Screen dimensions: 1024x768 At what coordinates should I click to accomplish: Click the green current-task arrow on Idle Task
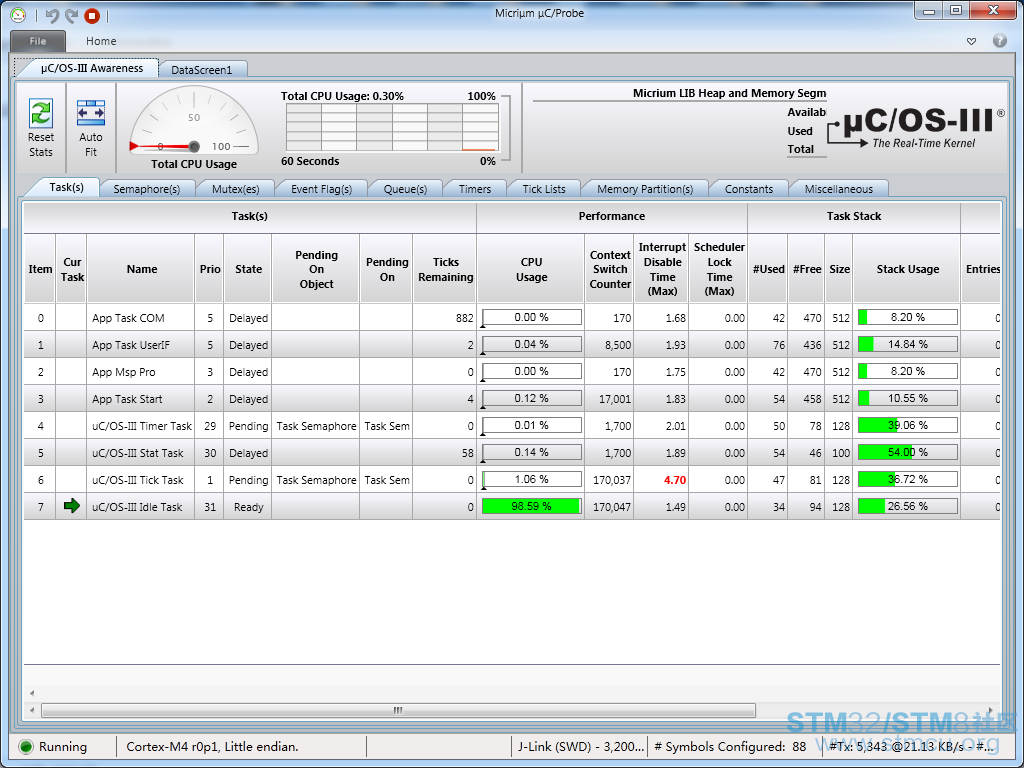click(x=71, y=507)
